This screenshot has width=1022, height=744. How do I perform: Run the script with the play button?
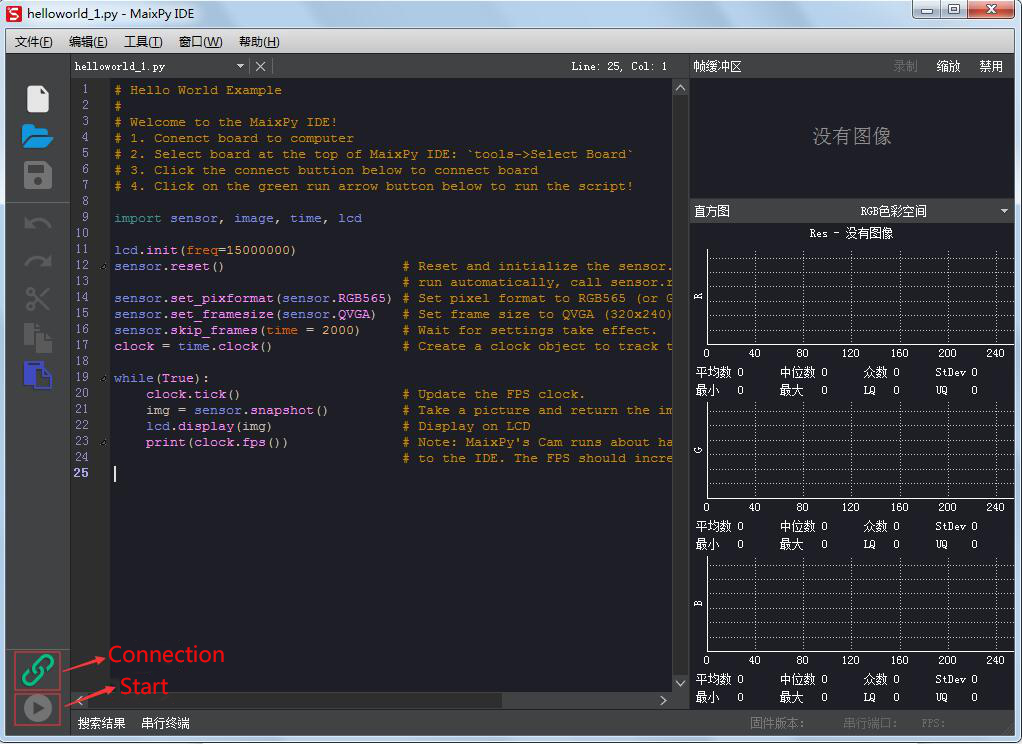pyautogui.click(x=38, y=708)
